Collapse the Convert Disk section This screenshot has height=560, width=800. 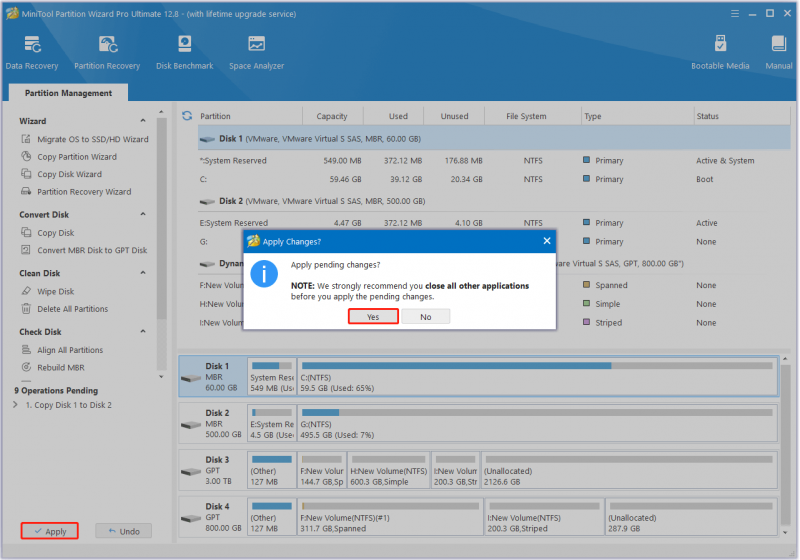[143, 214]
